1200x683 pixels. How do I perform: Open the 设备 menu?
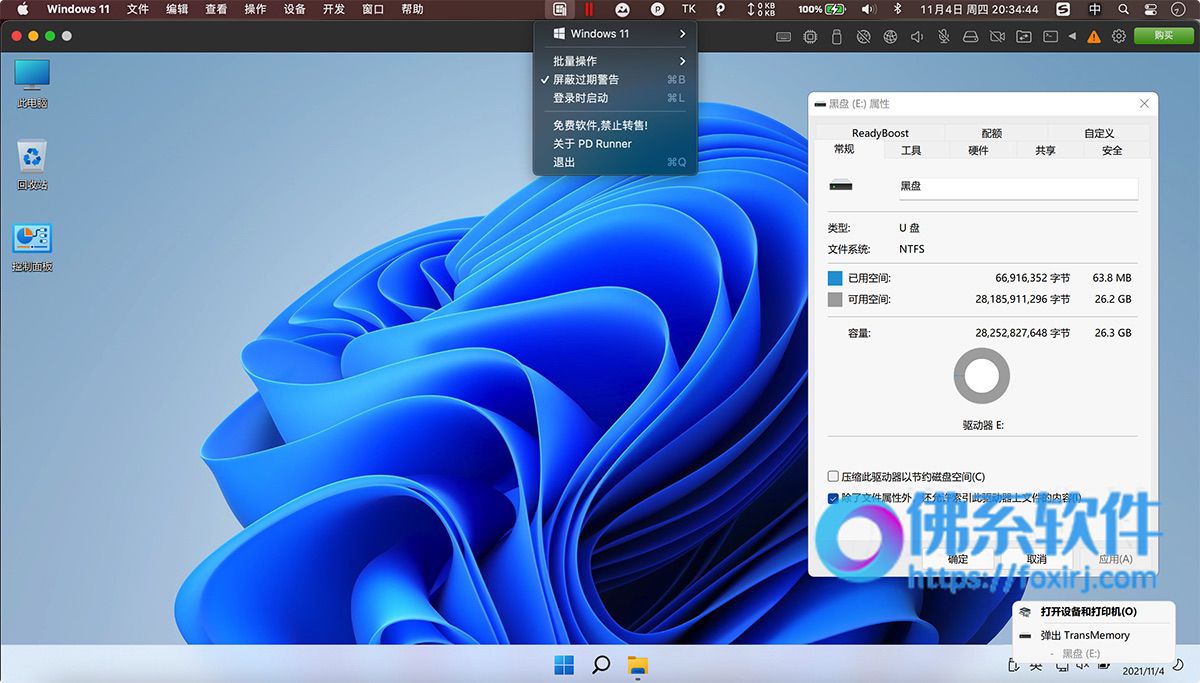[295, 9]
